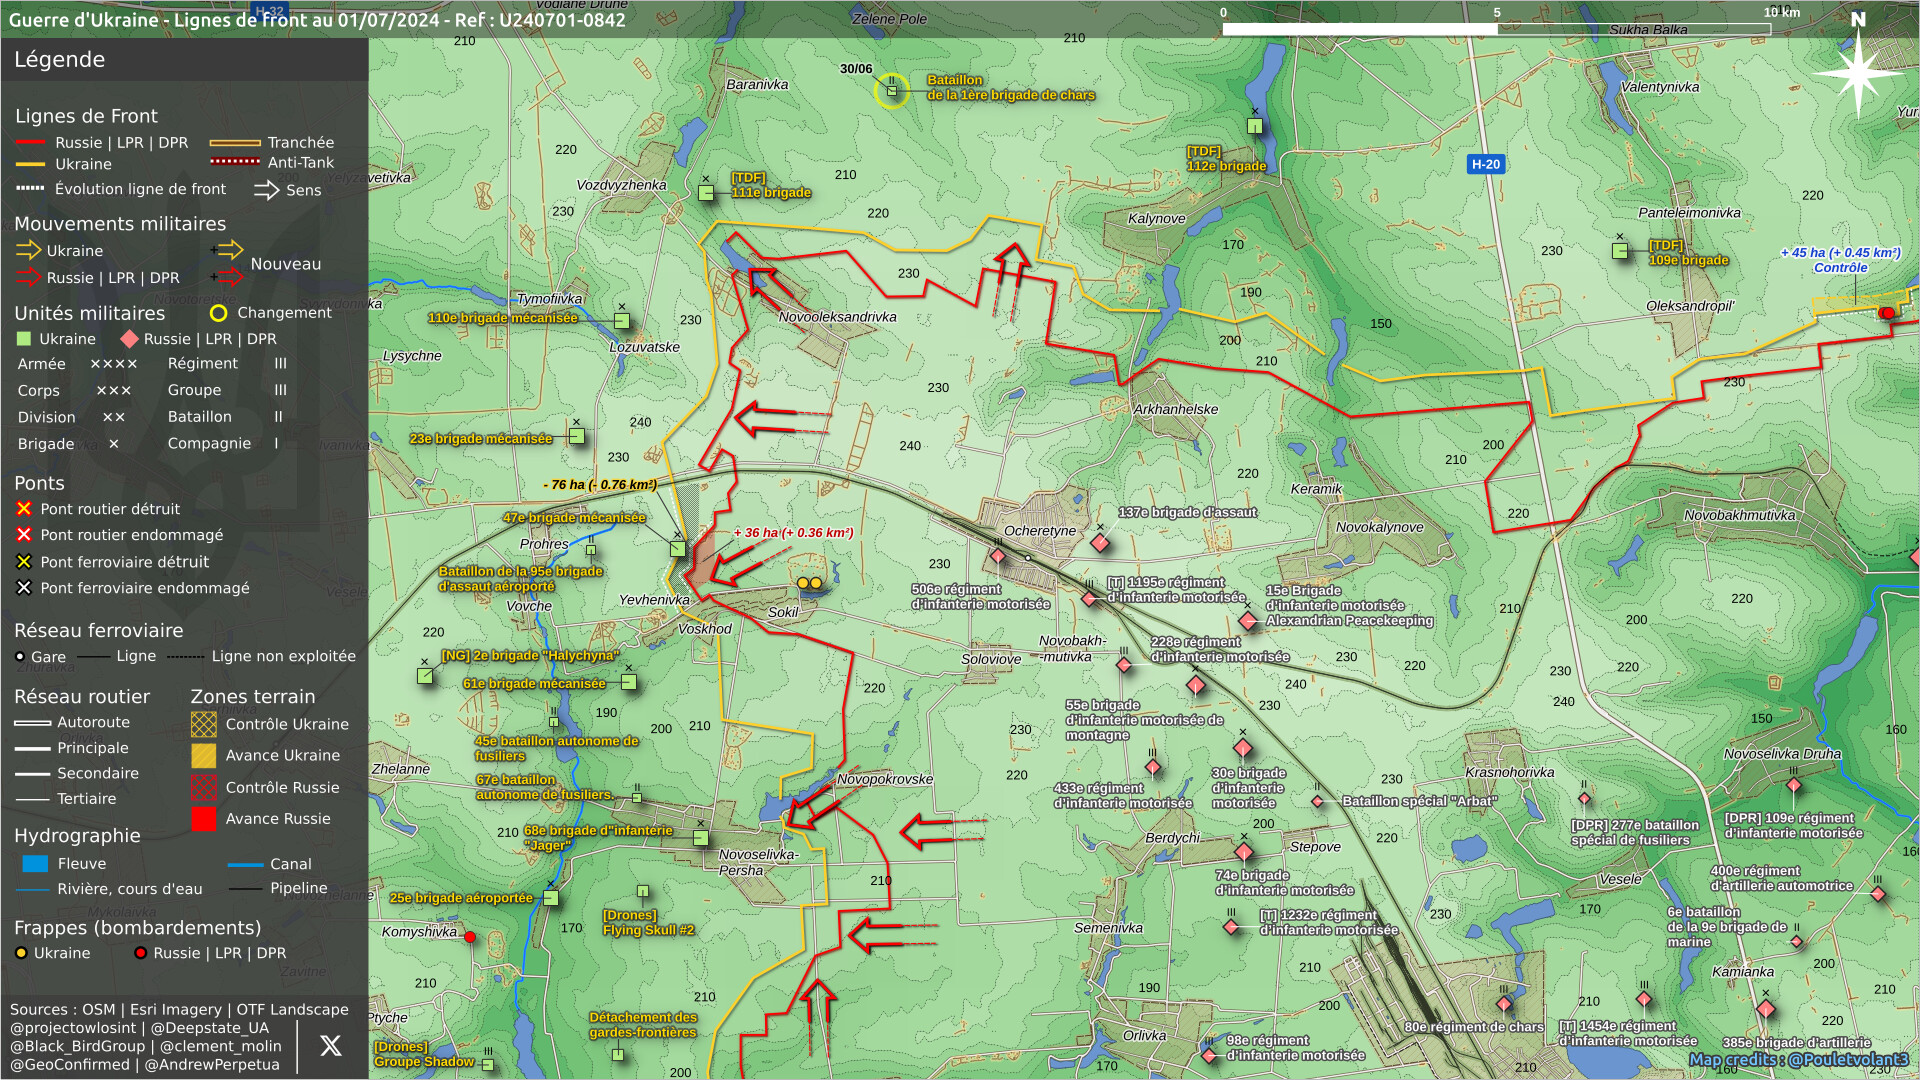Click the north compass star icon
The height and width of the screenshot is (1080, 1920).
coord(1857,73)
